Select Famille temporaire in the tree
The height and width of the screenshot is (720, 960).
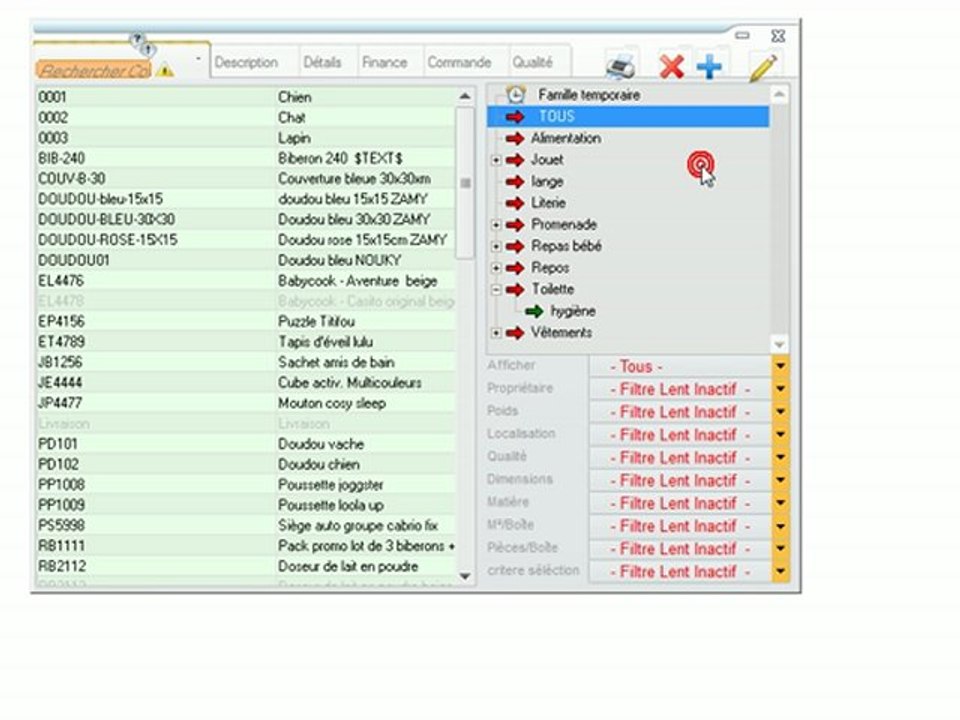click(589, 95)
